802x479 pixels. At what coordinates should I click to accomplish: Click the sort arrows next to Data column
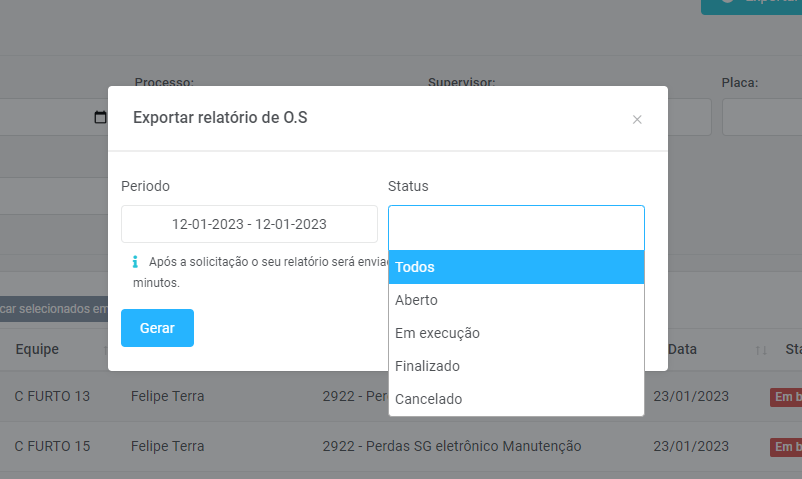coord(761,350)
